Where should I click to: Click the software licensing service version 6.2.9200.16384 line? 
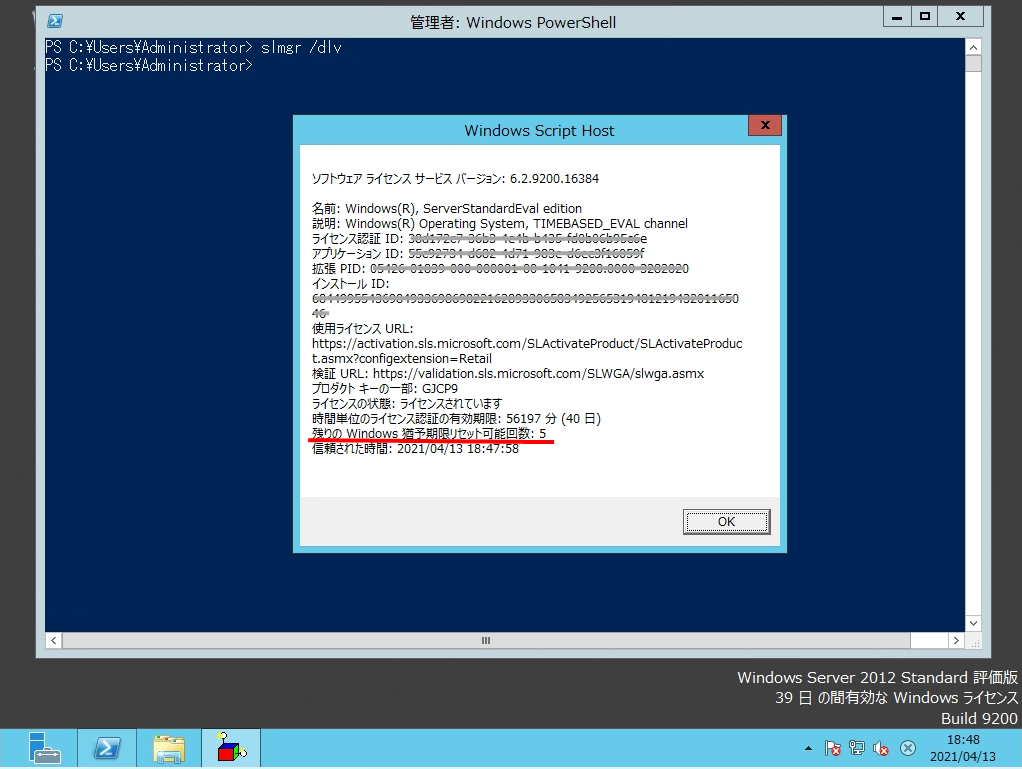[x=455, y=179]
